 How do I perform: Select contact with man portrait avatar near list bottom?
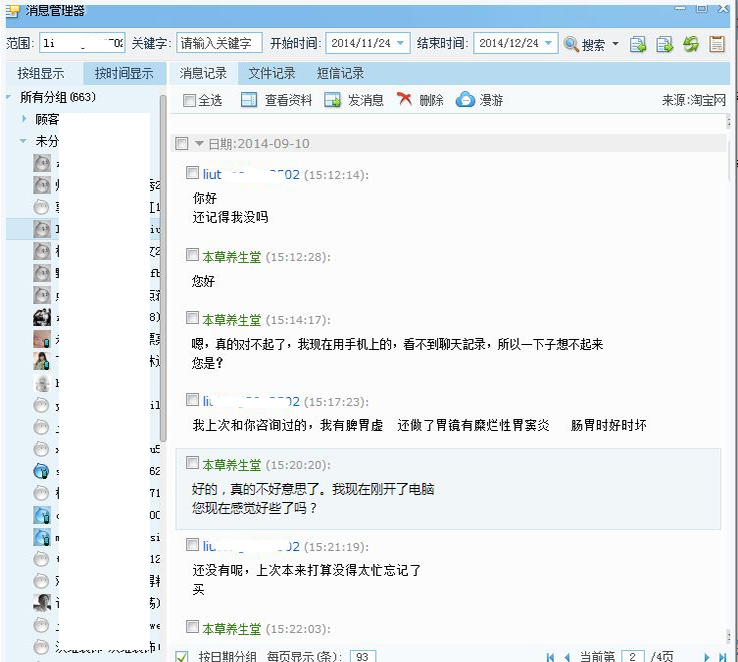42,603
